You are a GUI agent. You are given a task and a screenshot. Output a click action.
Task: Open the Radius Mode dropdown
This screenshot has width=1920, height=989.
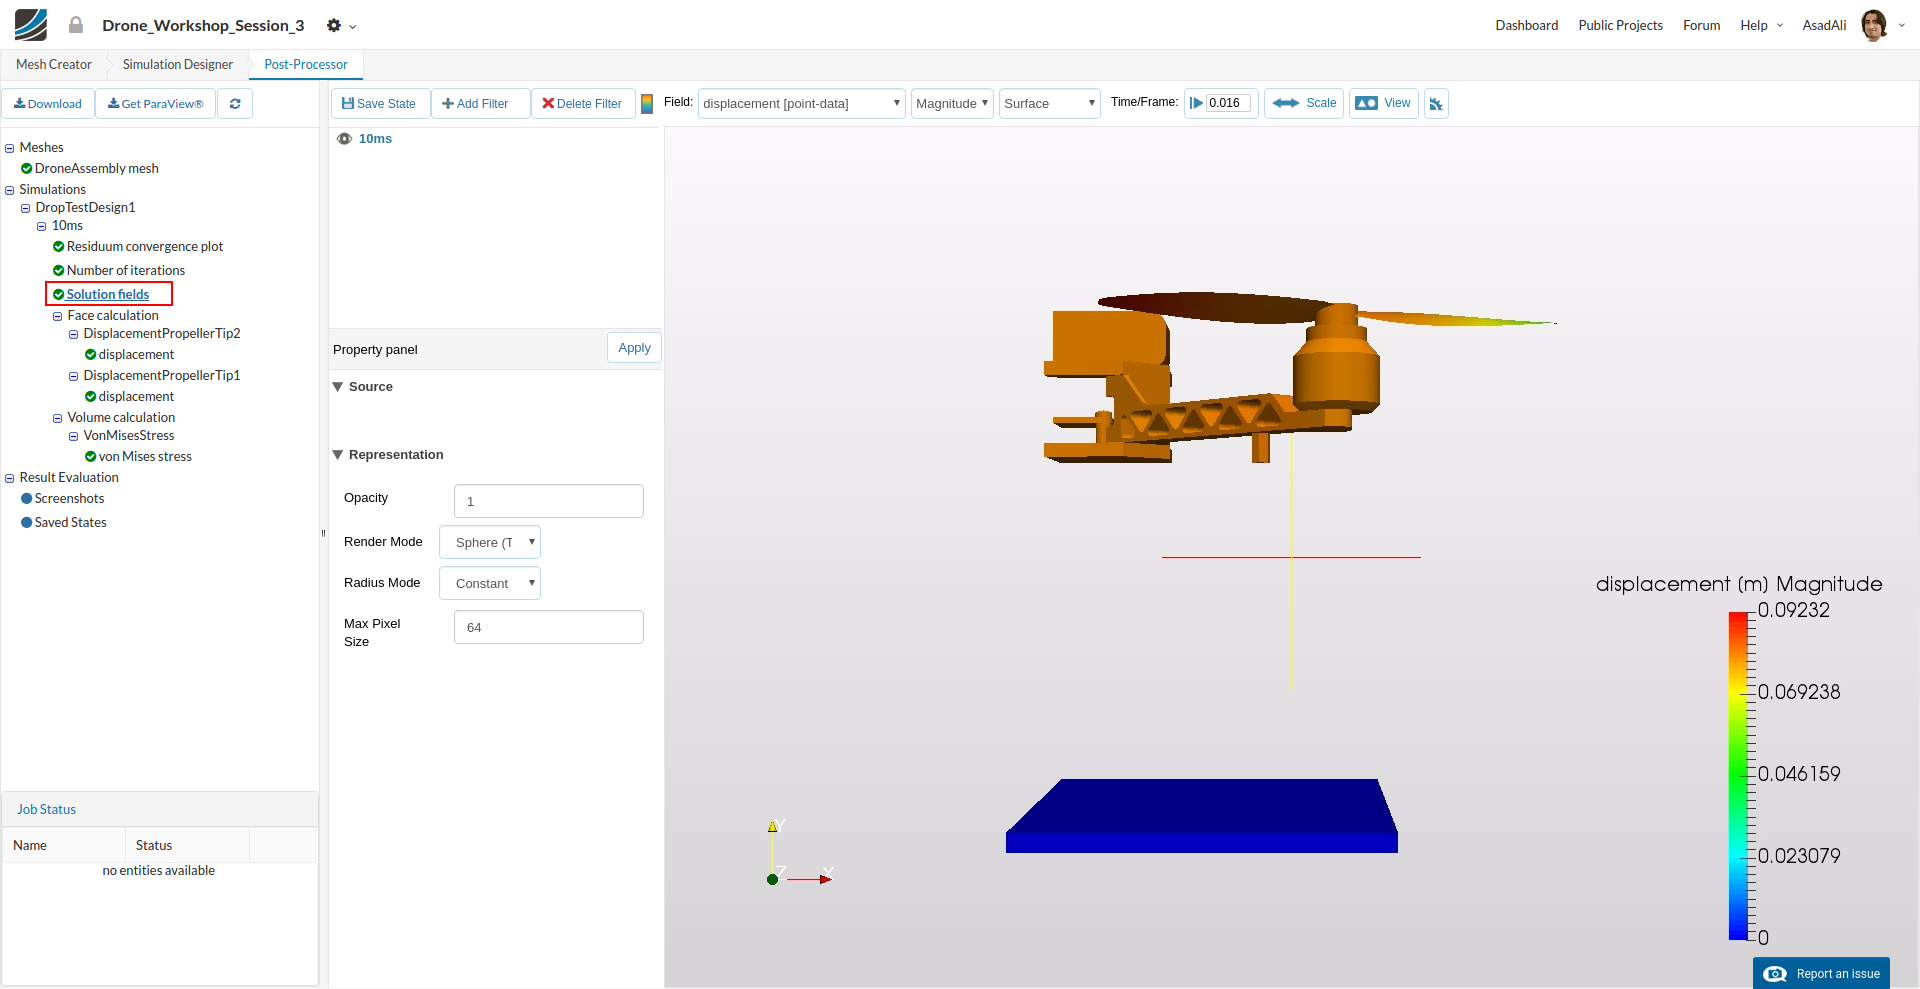(490, 584)
